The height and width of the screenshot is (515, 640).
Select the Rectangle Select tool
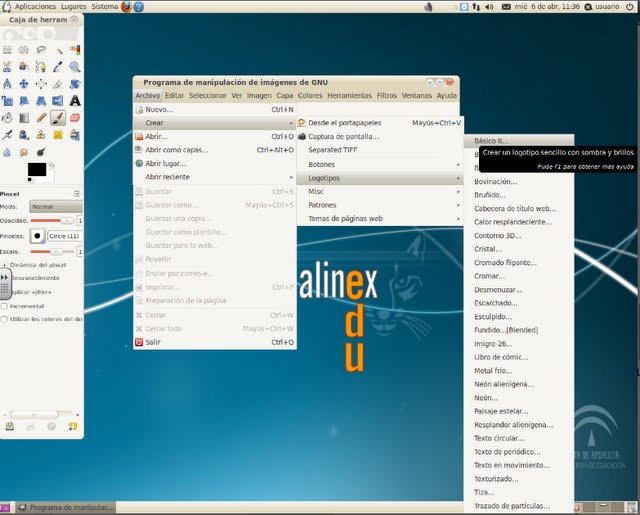(7, 50)
